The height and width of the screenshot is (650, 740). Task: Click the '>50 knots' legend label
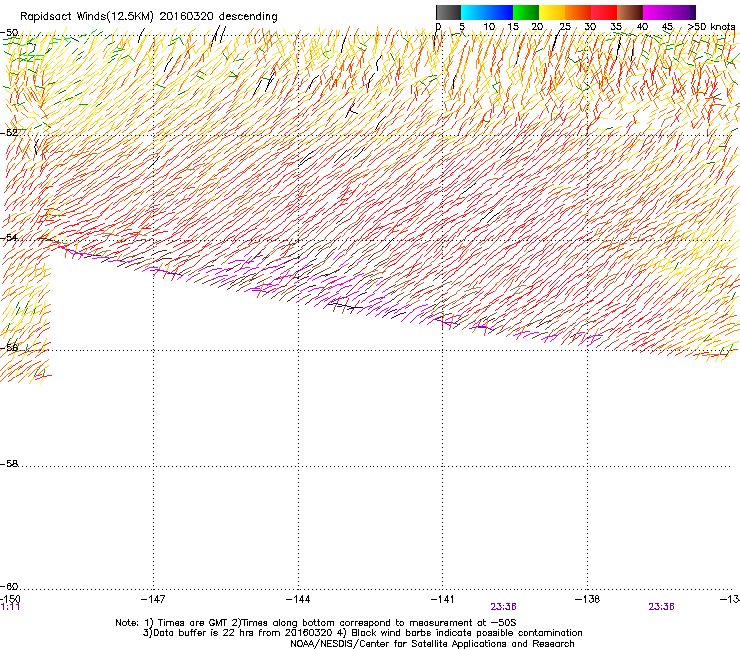coord(711,26)
